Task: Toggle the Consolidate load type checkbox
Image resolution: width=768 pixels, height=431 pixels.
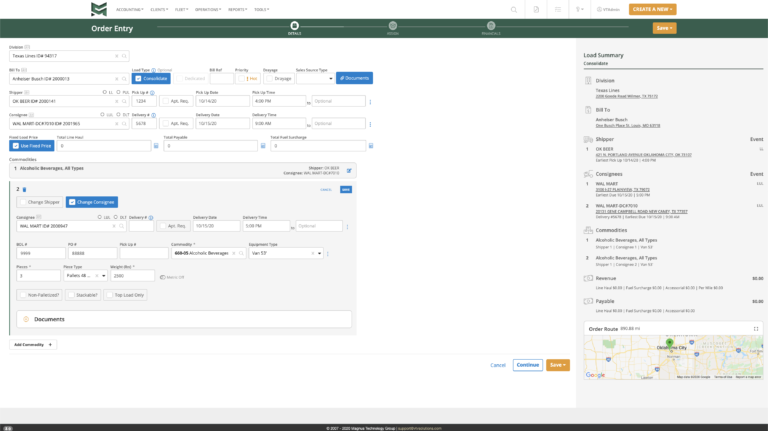Action: pyautogui.click(x=138, y=78)
